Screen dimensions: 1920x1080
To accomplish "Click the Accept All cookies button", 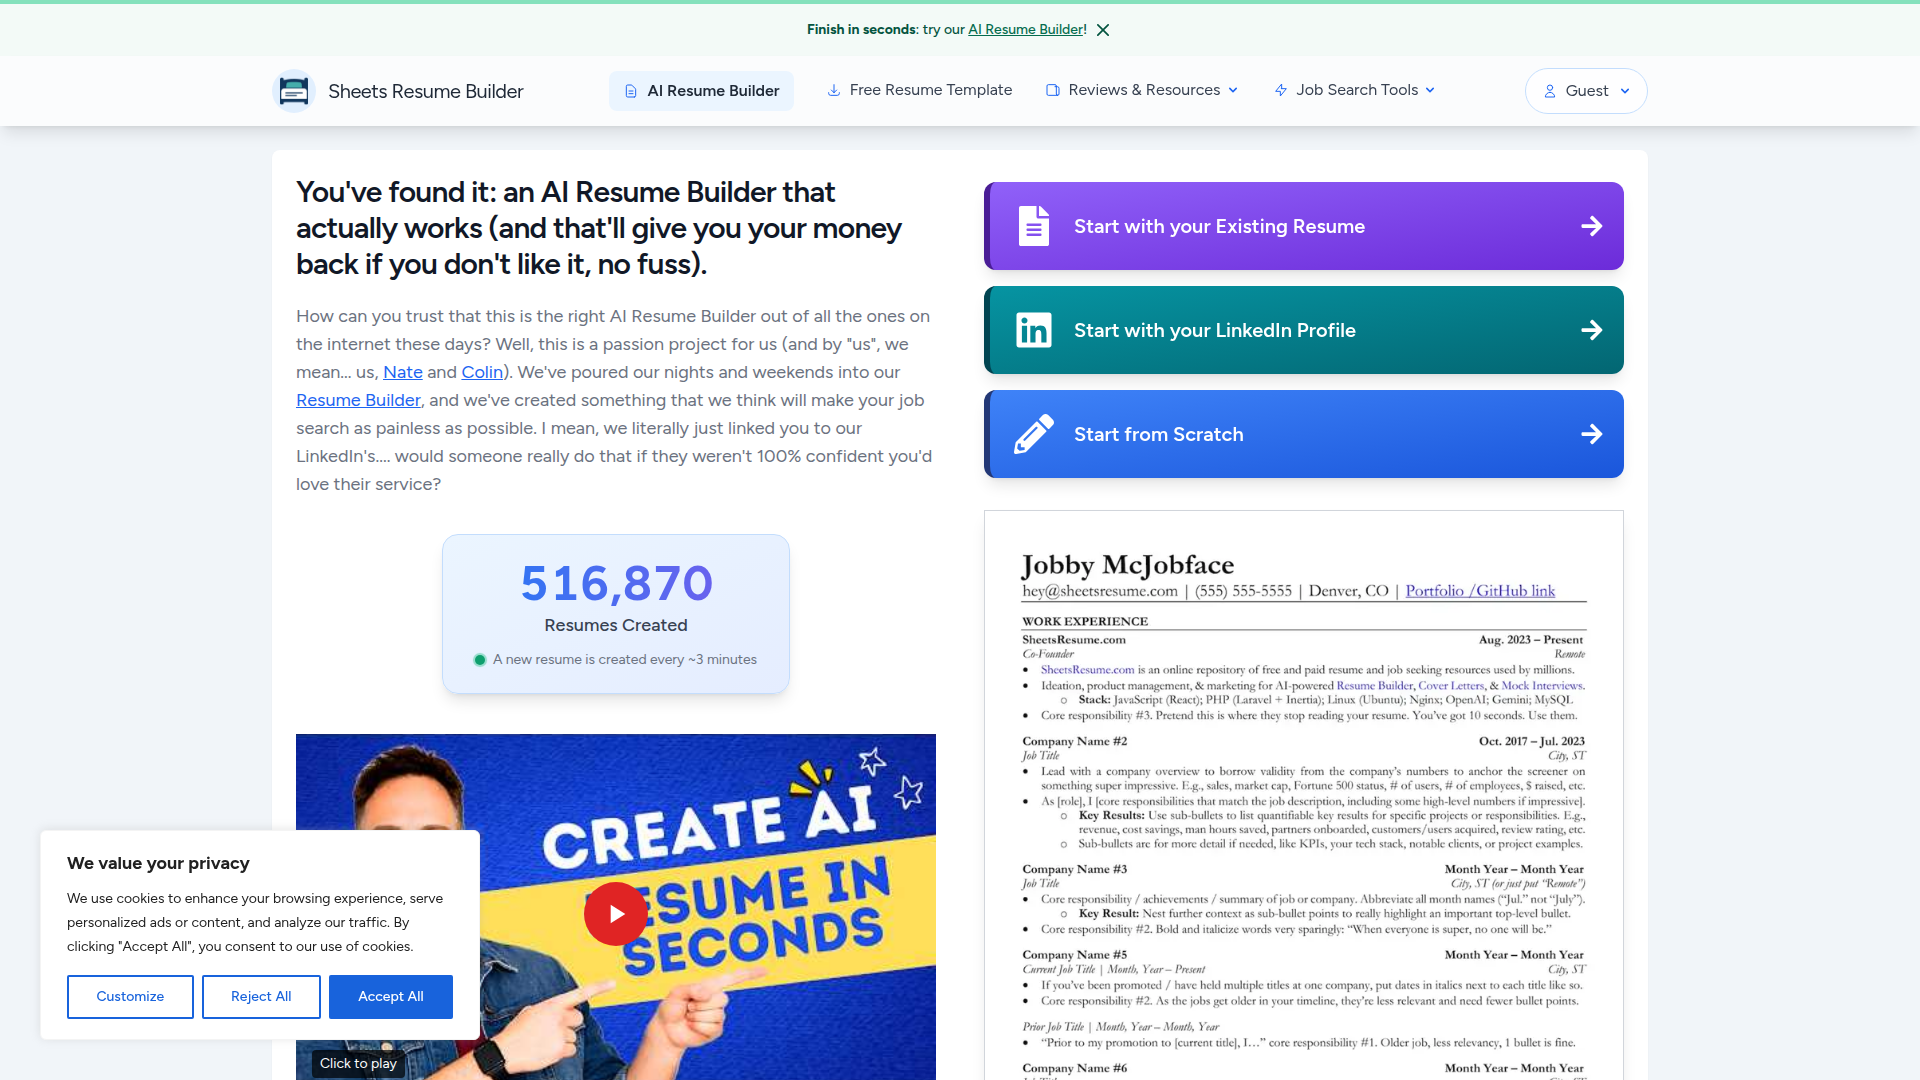I will coord(390,996).
